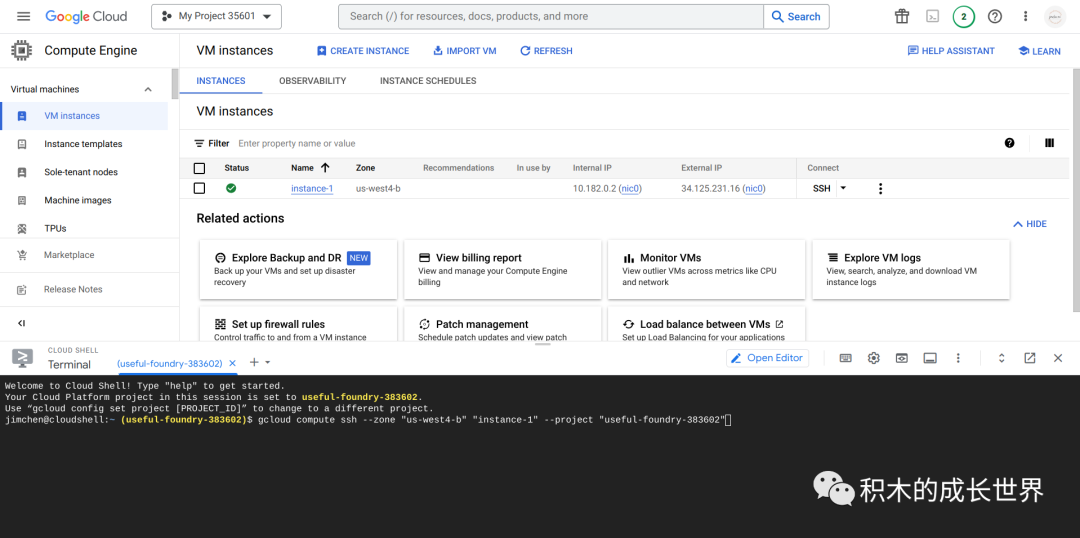Screen dimensions: 1080x538
Task: Open the Help Assistant
Action: 951,51
